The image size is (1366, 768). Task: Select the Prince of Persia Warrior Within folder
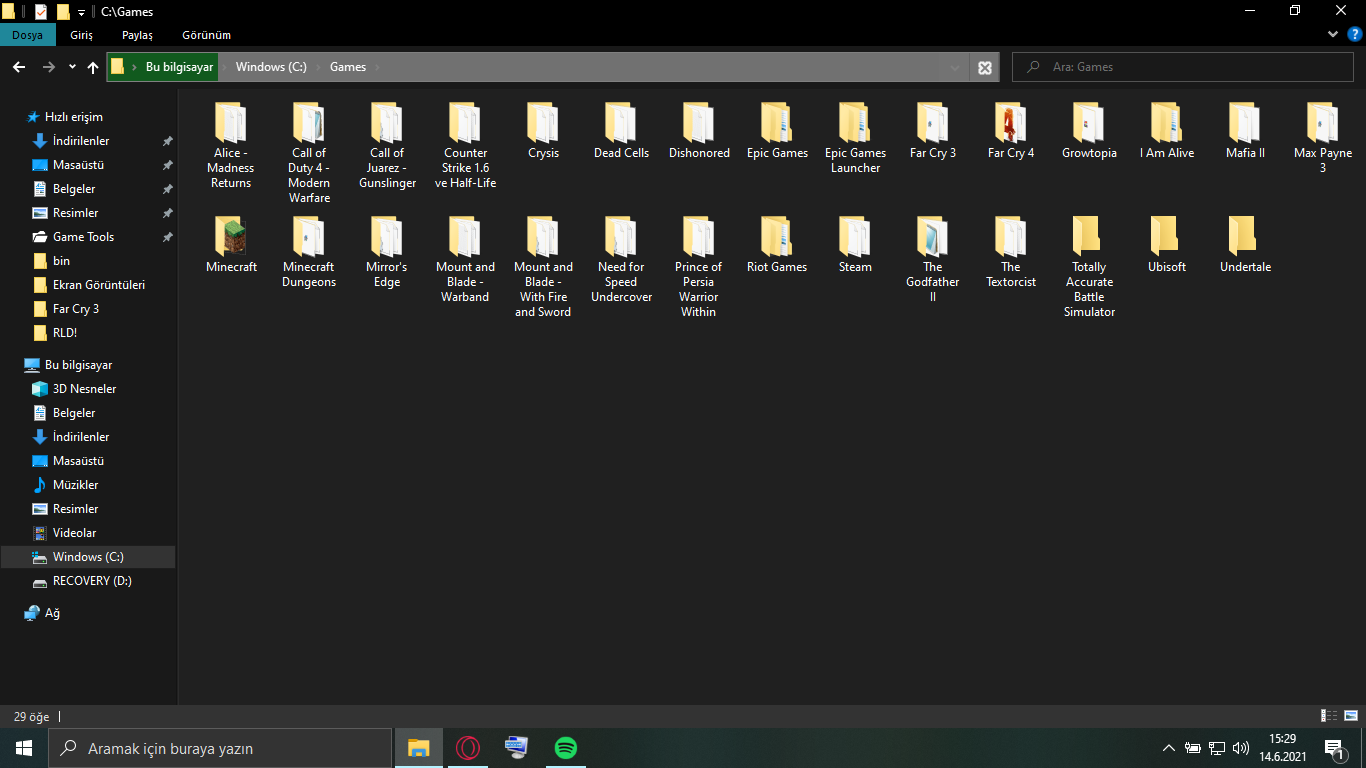click(699, 267)
